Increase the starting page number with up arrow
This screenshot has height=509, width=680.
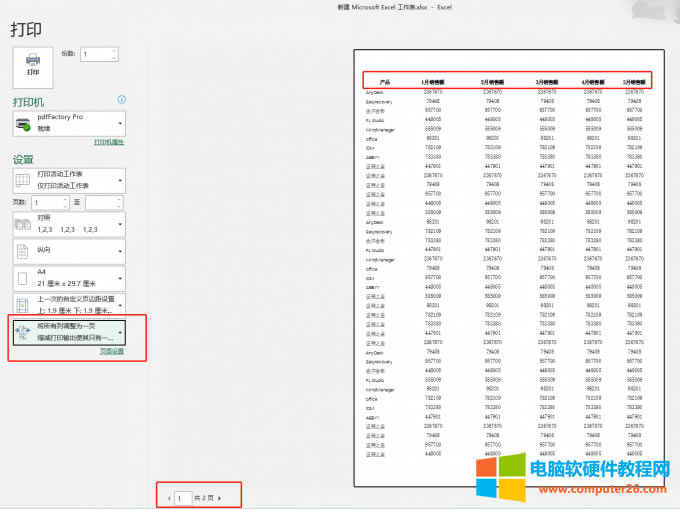click(65, 199)
